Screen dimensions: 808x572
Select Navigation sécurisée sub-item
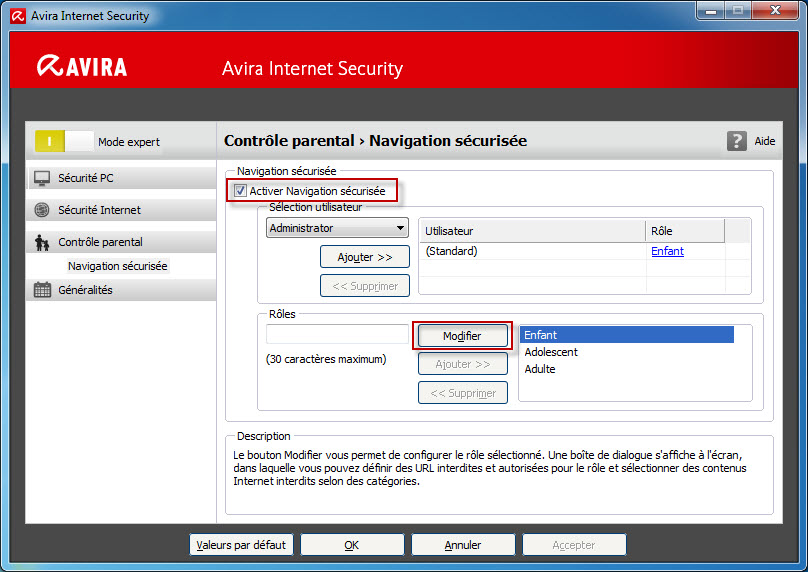(117, 266)
